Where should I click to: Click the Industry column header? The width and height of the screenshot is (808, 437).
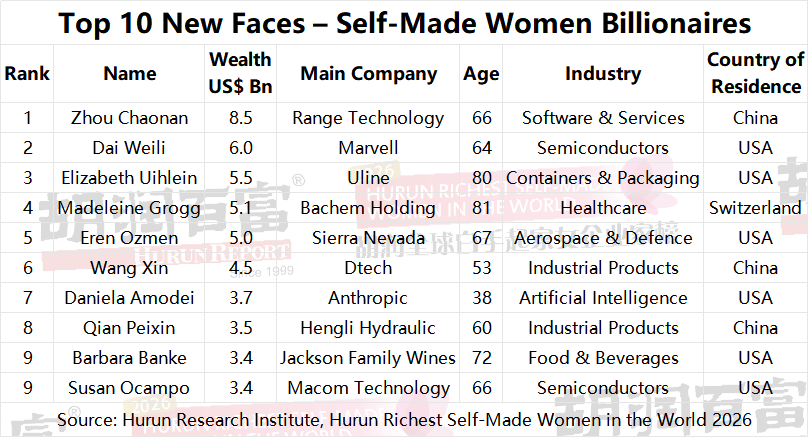point(603,73)
